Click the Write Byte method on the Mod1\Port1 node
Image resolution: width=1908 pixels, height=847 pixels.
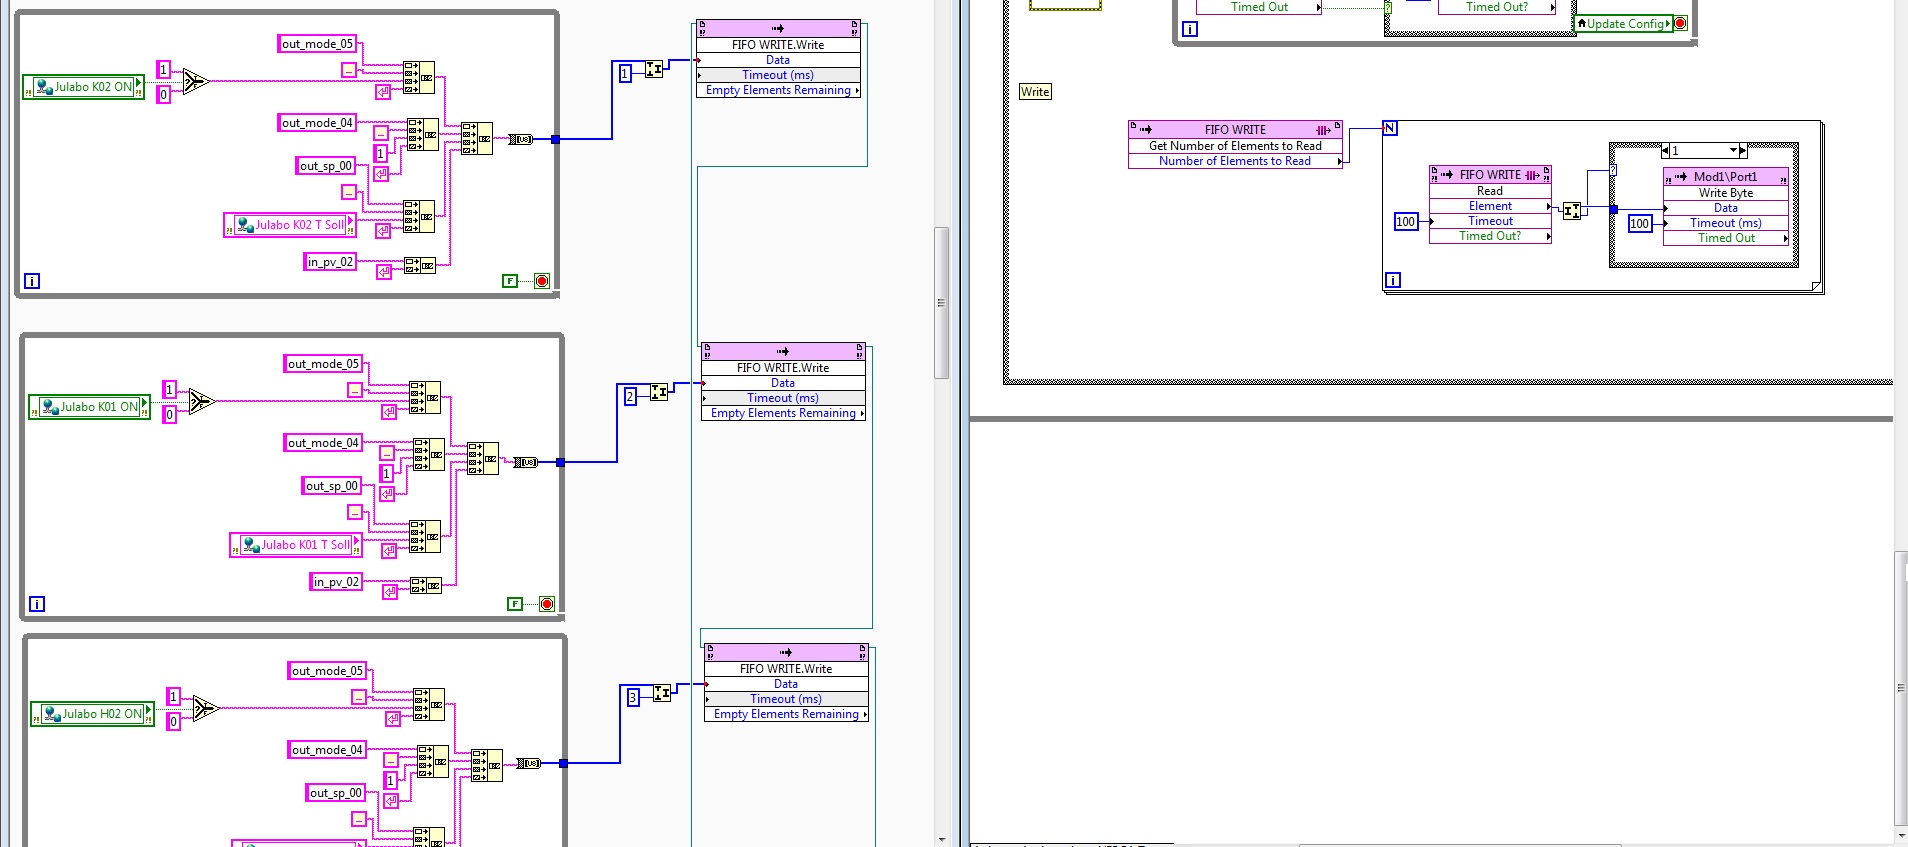point(1726,193)
